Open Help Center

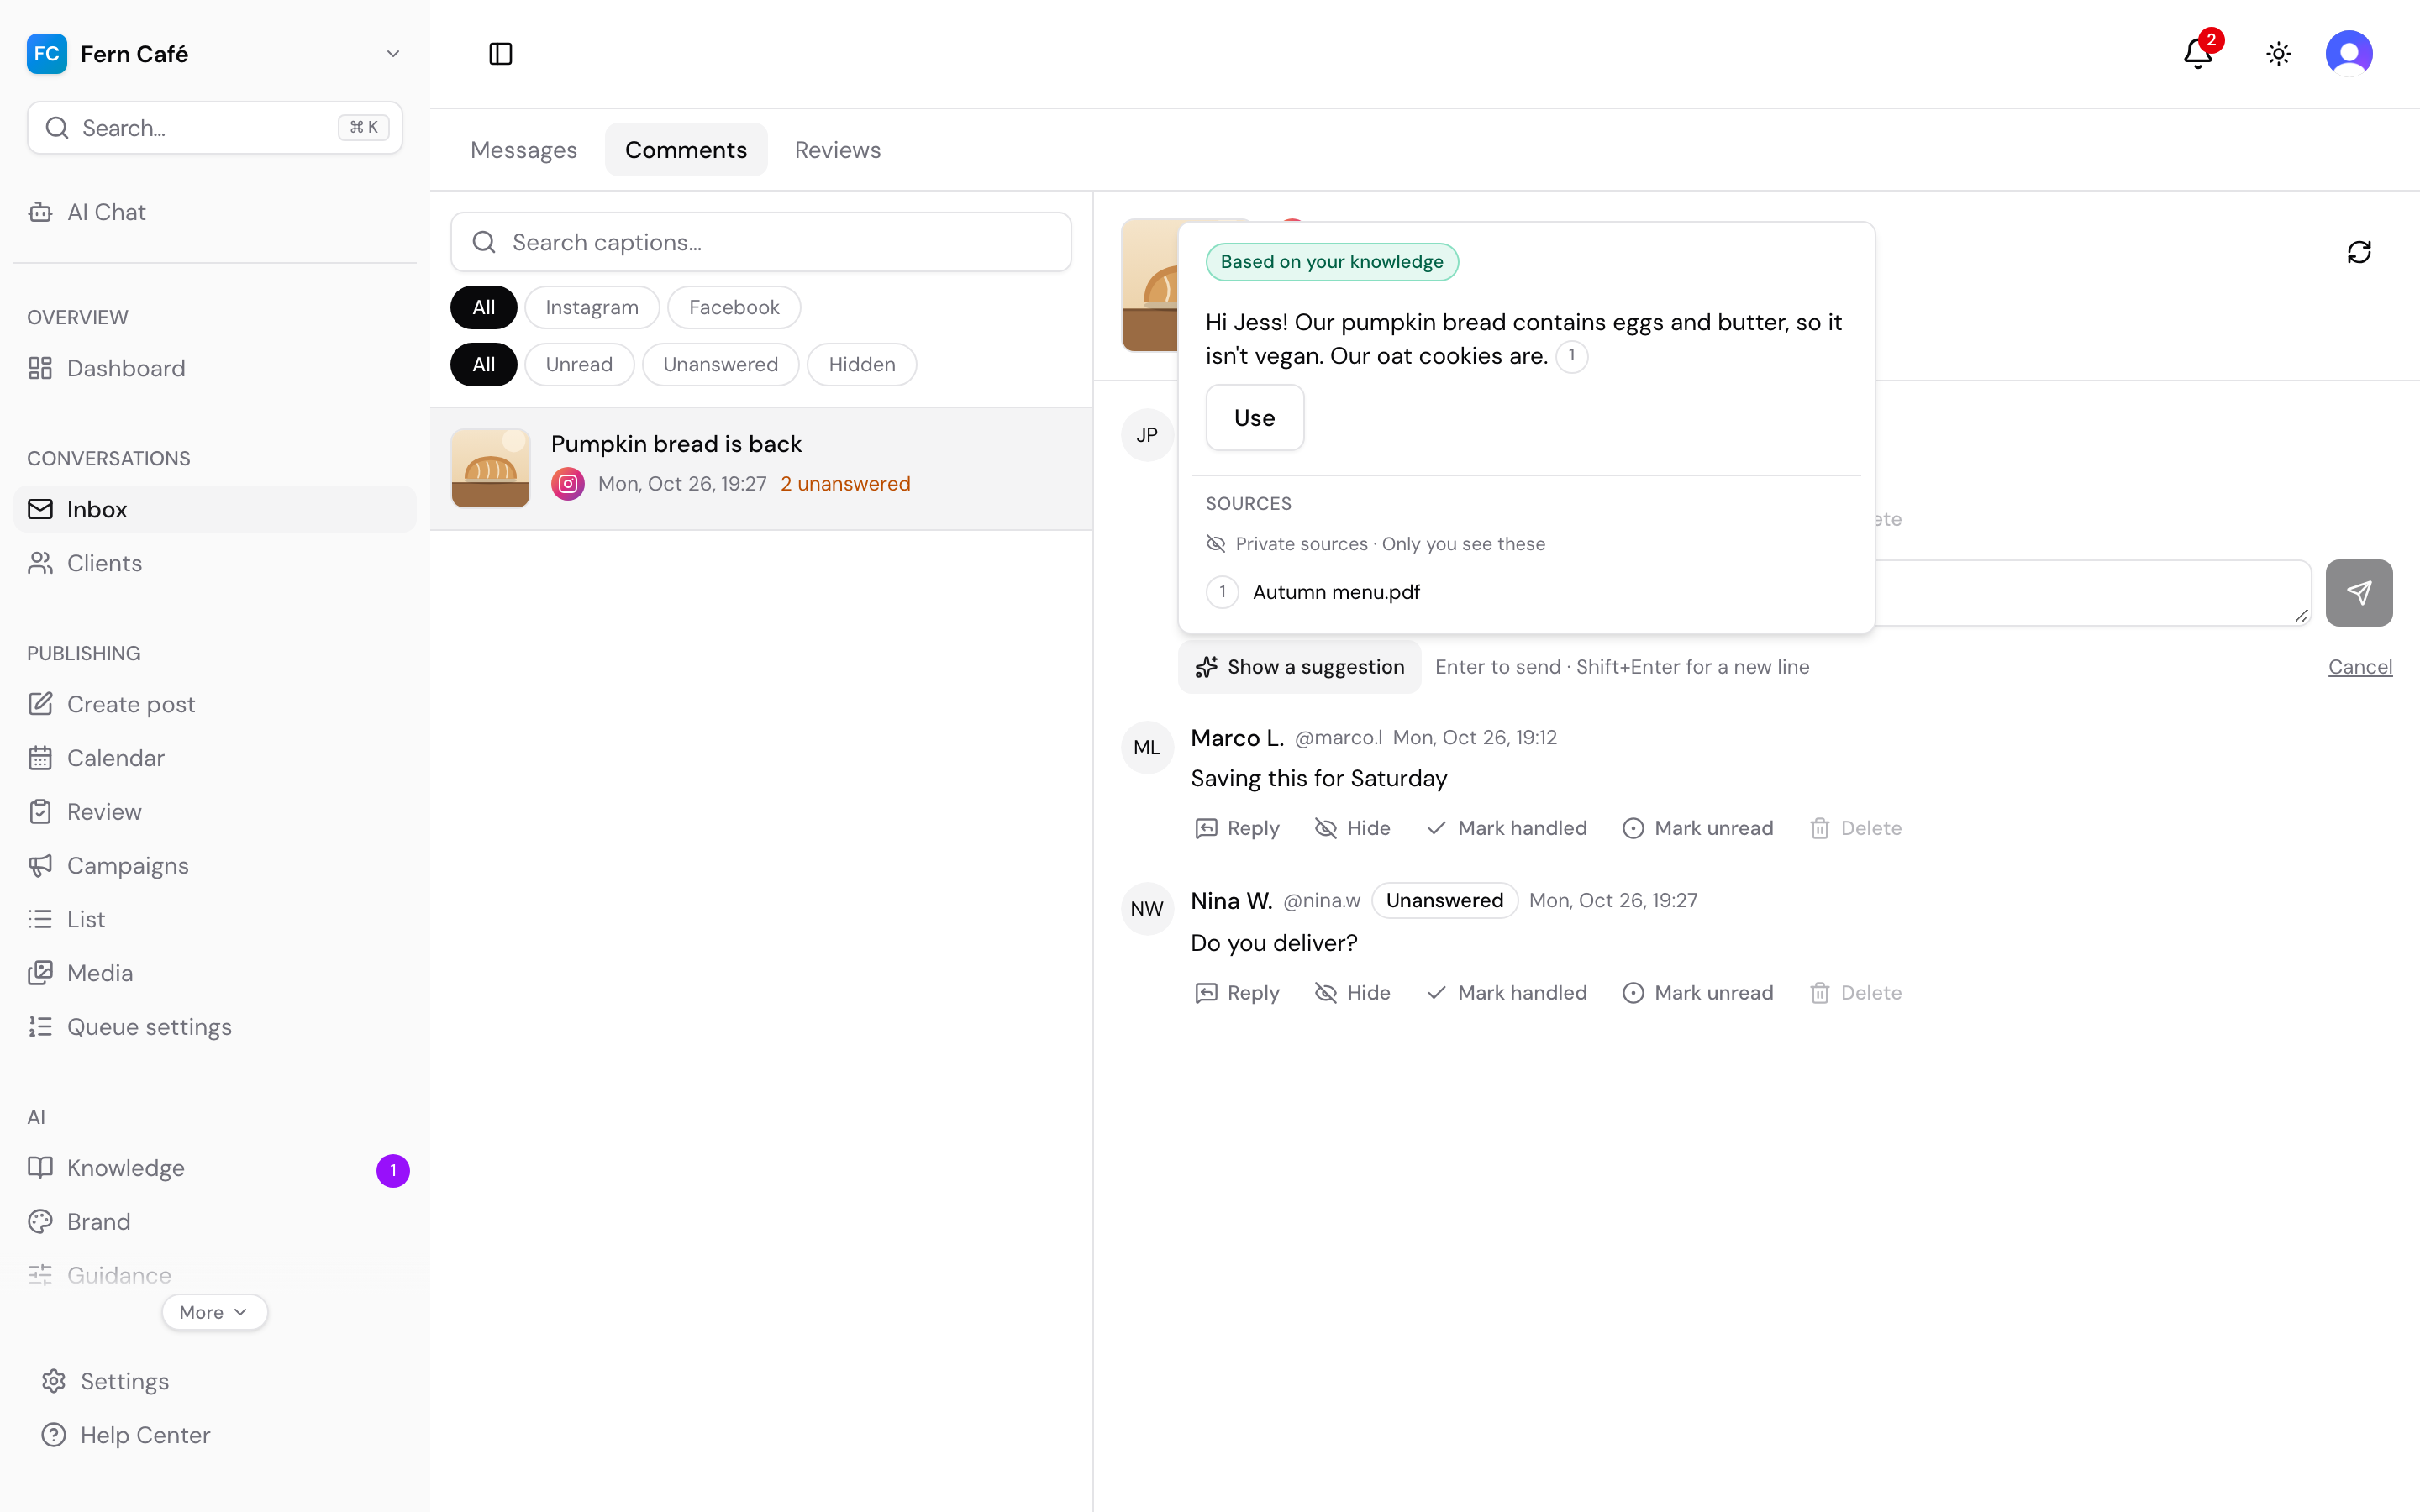[214, 1435]
